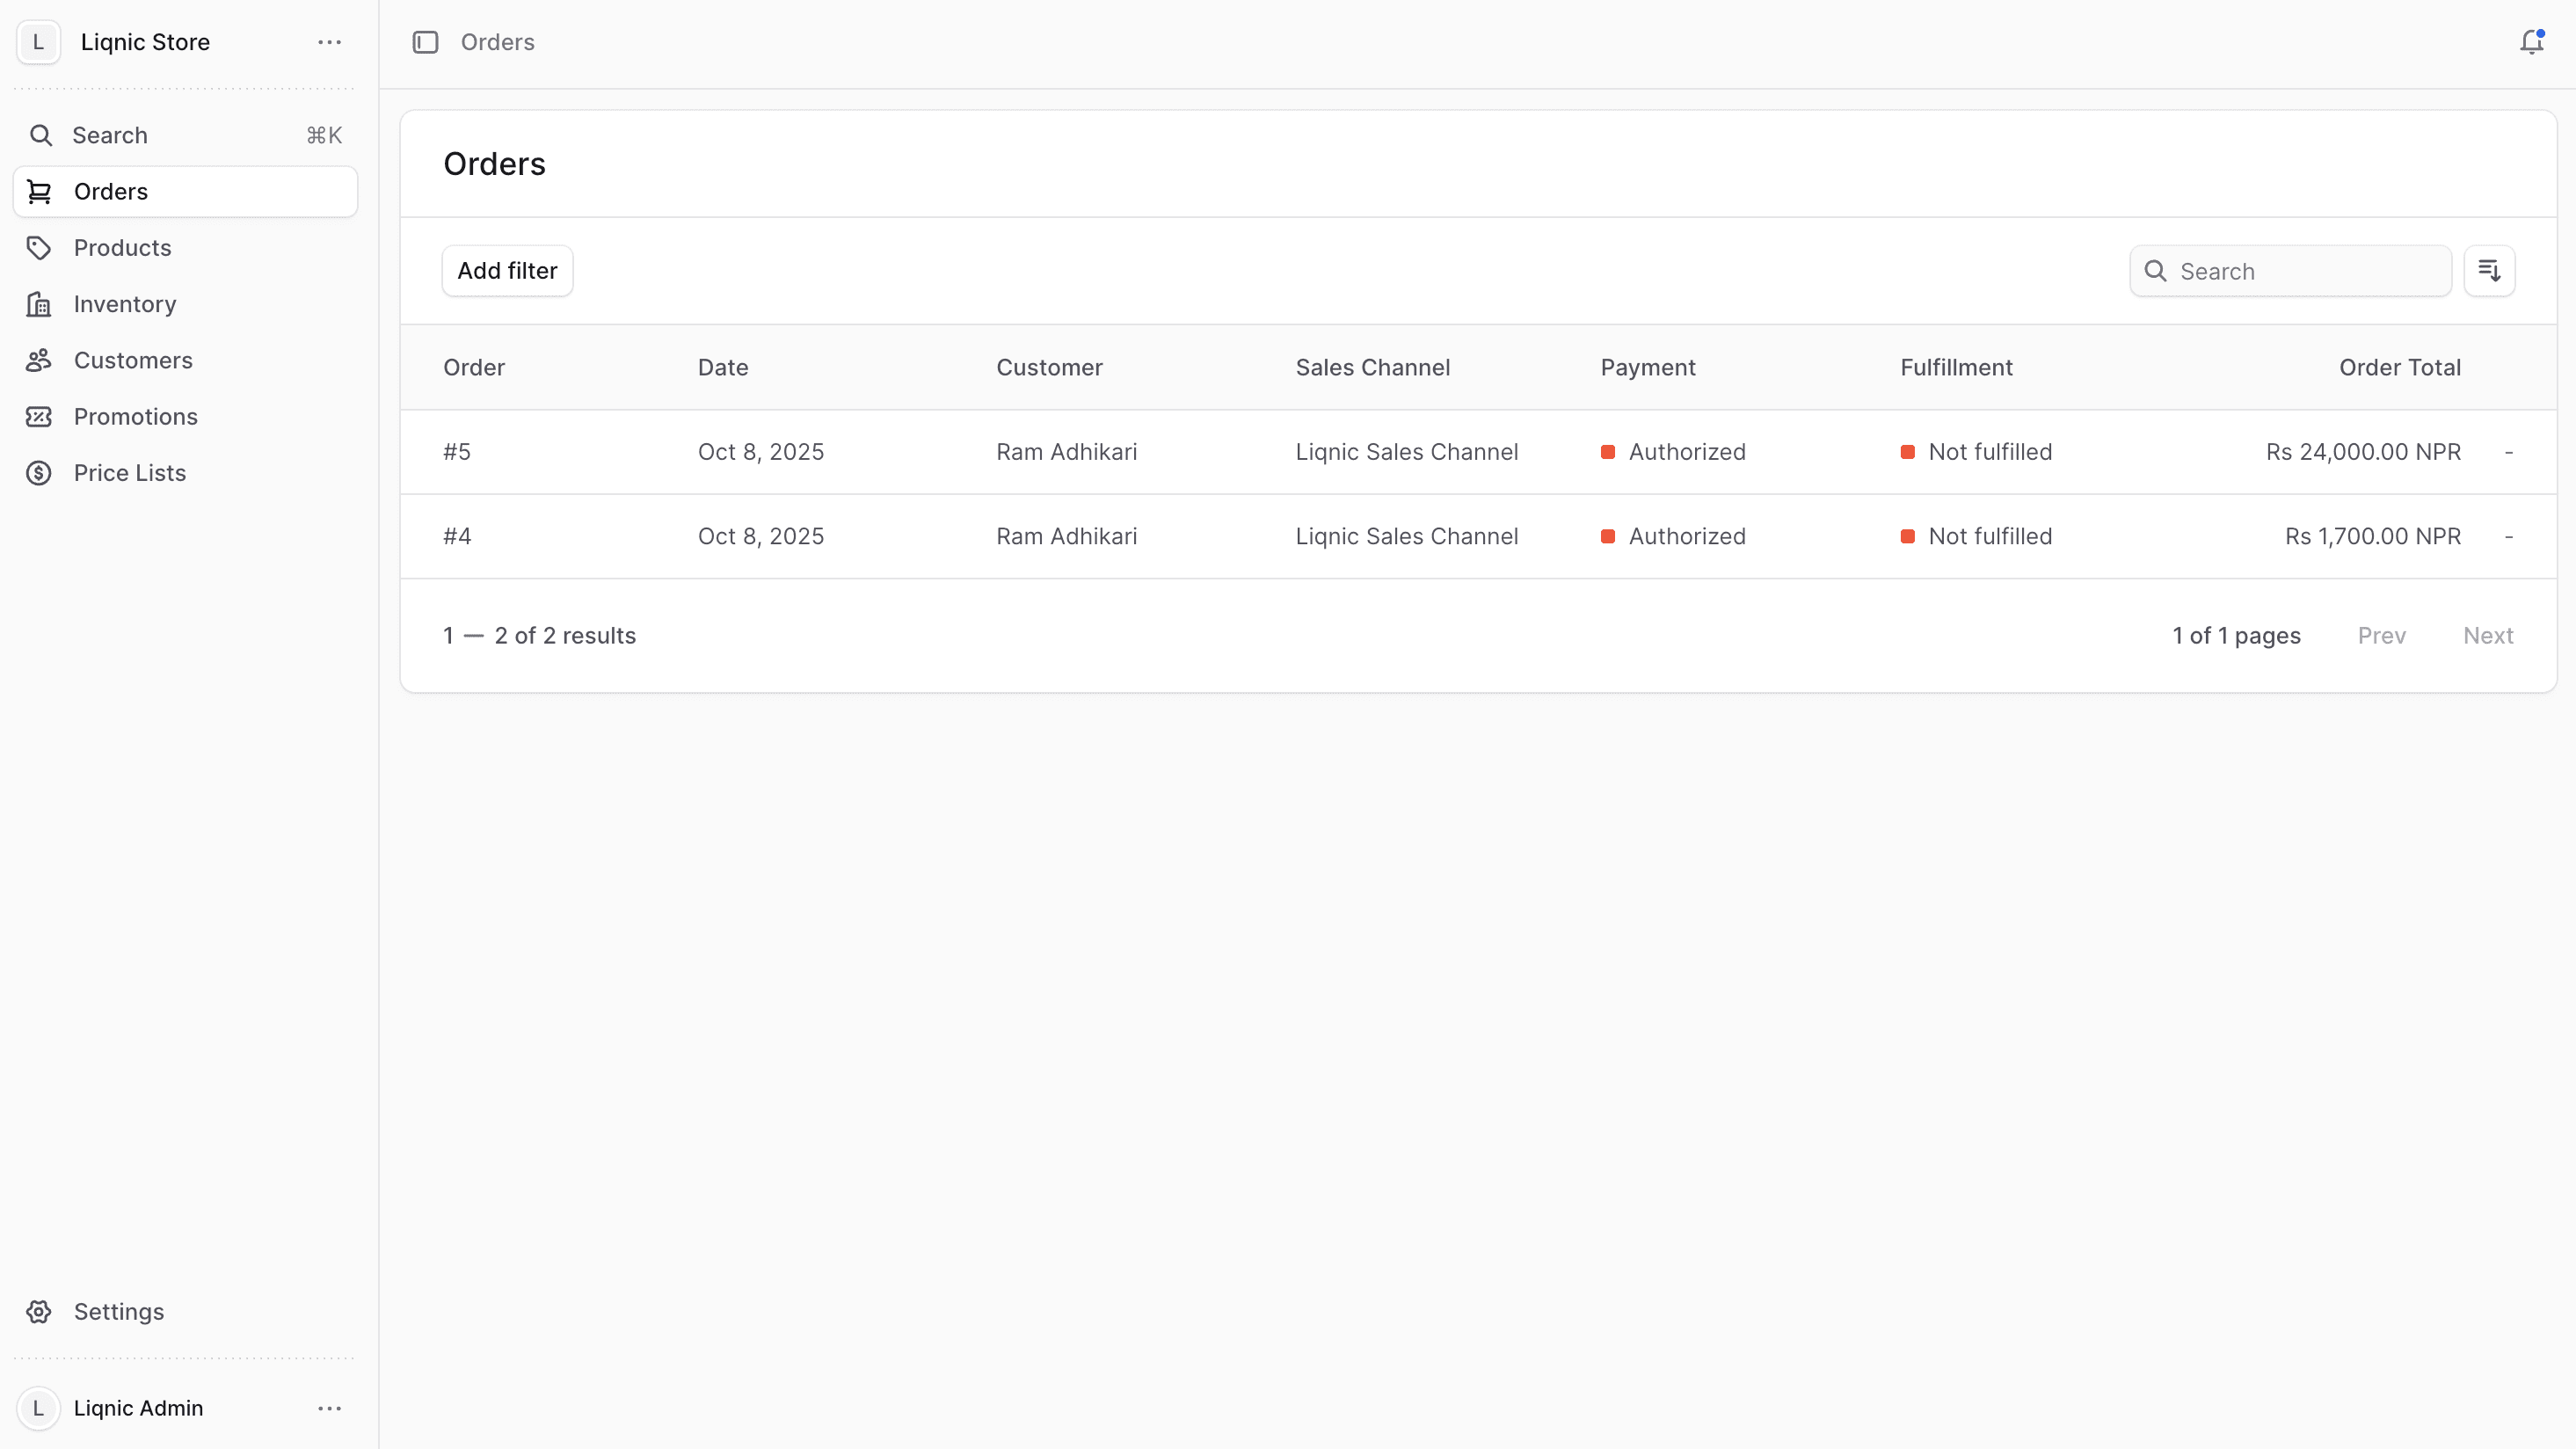Open the sort order icon beside search

pyautogui.click(x=2490, y=270)
